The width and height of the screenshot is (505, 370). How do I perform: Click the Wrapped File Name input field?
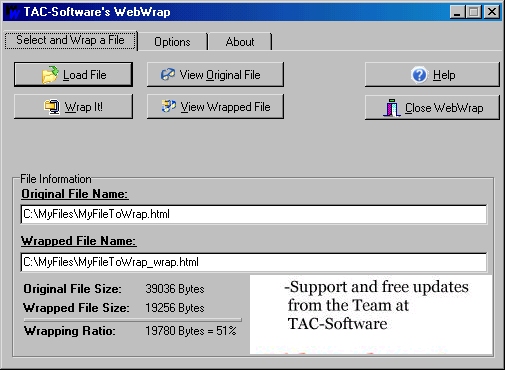pyautogui.click(x=254, y=262)
